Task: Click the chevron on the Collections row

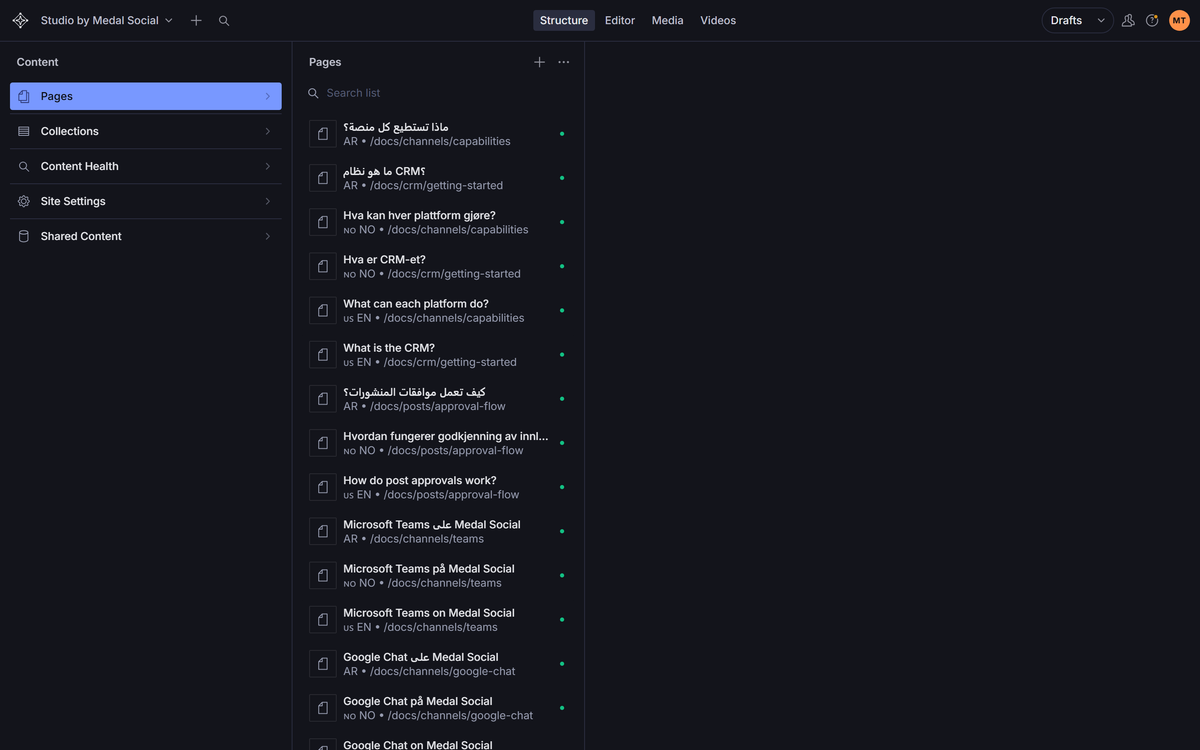Action: pyautogui.click(x=267, y=131)
